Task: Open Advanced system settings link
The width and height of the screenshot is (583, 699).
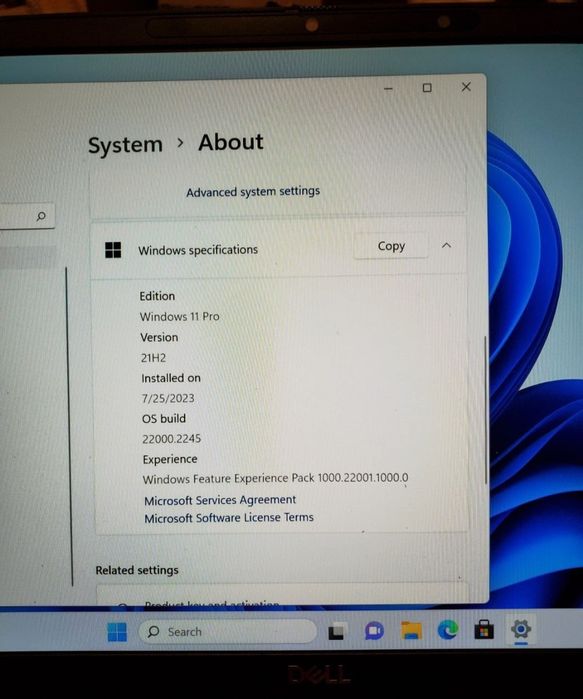Action: [253, 192]
